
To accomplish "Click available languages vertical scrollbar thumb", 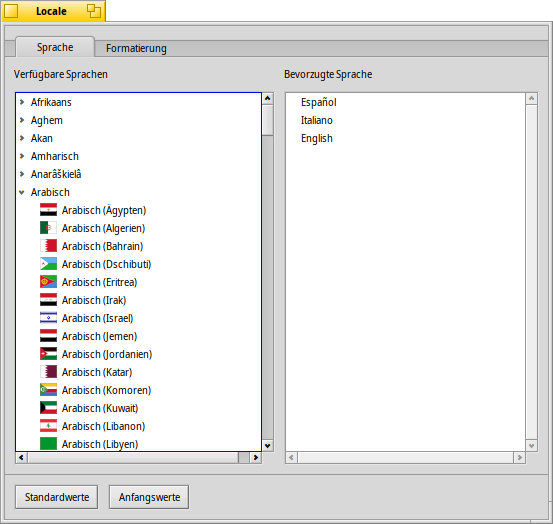I will pyautogui.click(x=268, y=120).
